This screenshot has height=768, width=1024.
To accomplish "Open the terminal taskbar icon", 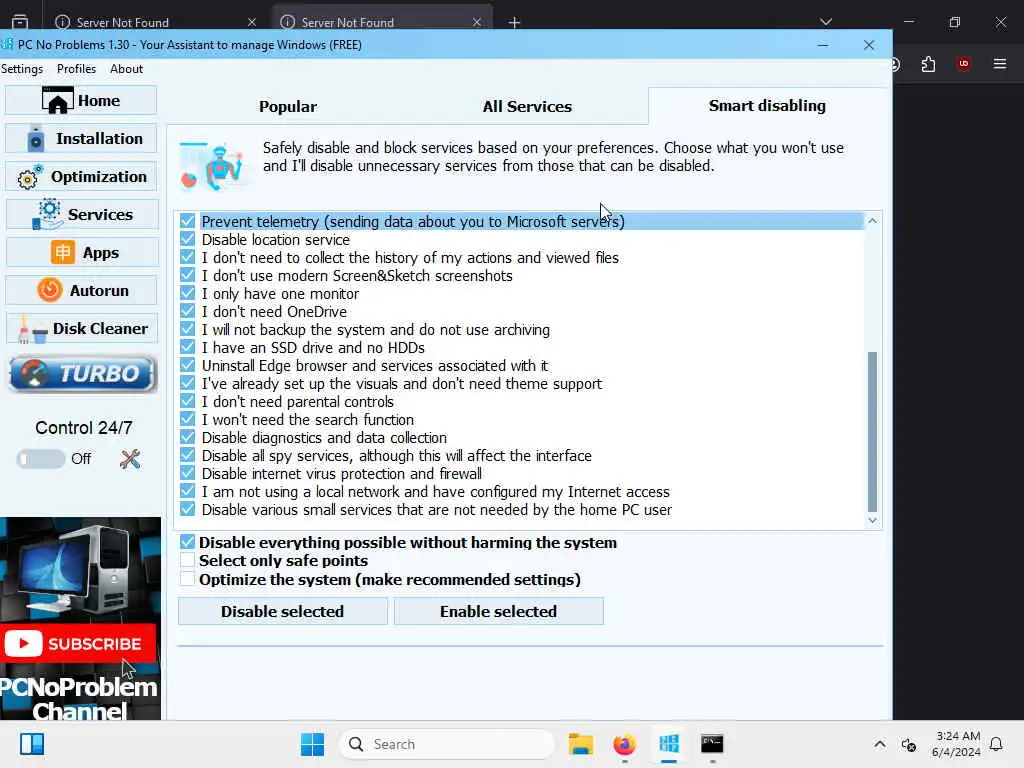I will pos(712,744).
